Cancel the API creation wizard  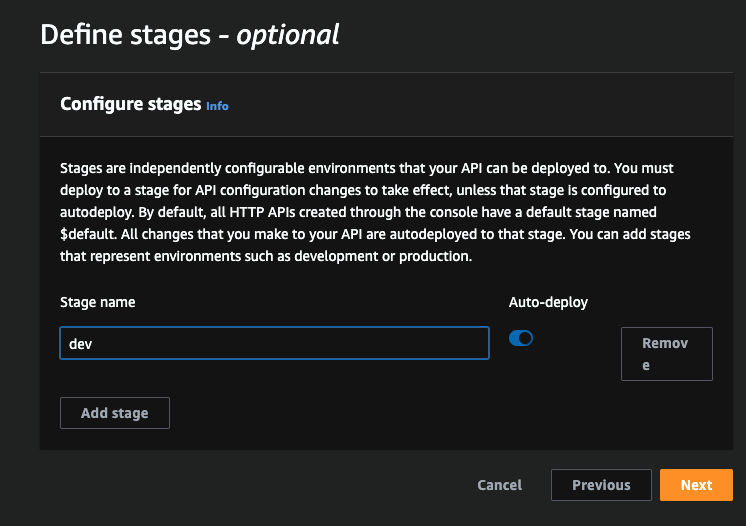499,485
